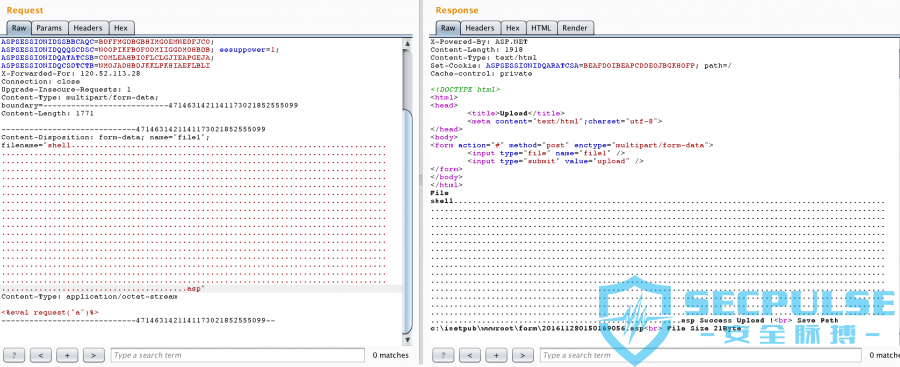Switch to the Response Raw tab
900x367 pixels.
tap(448, 28)
